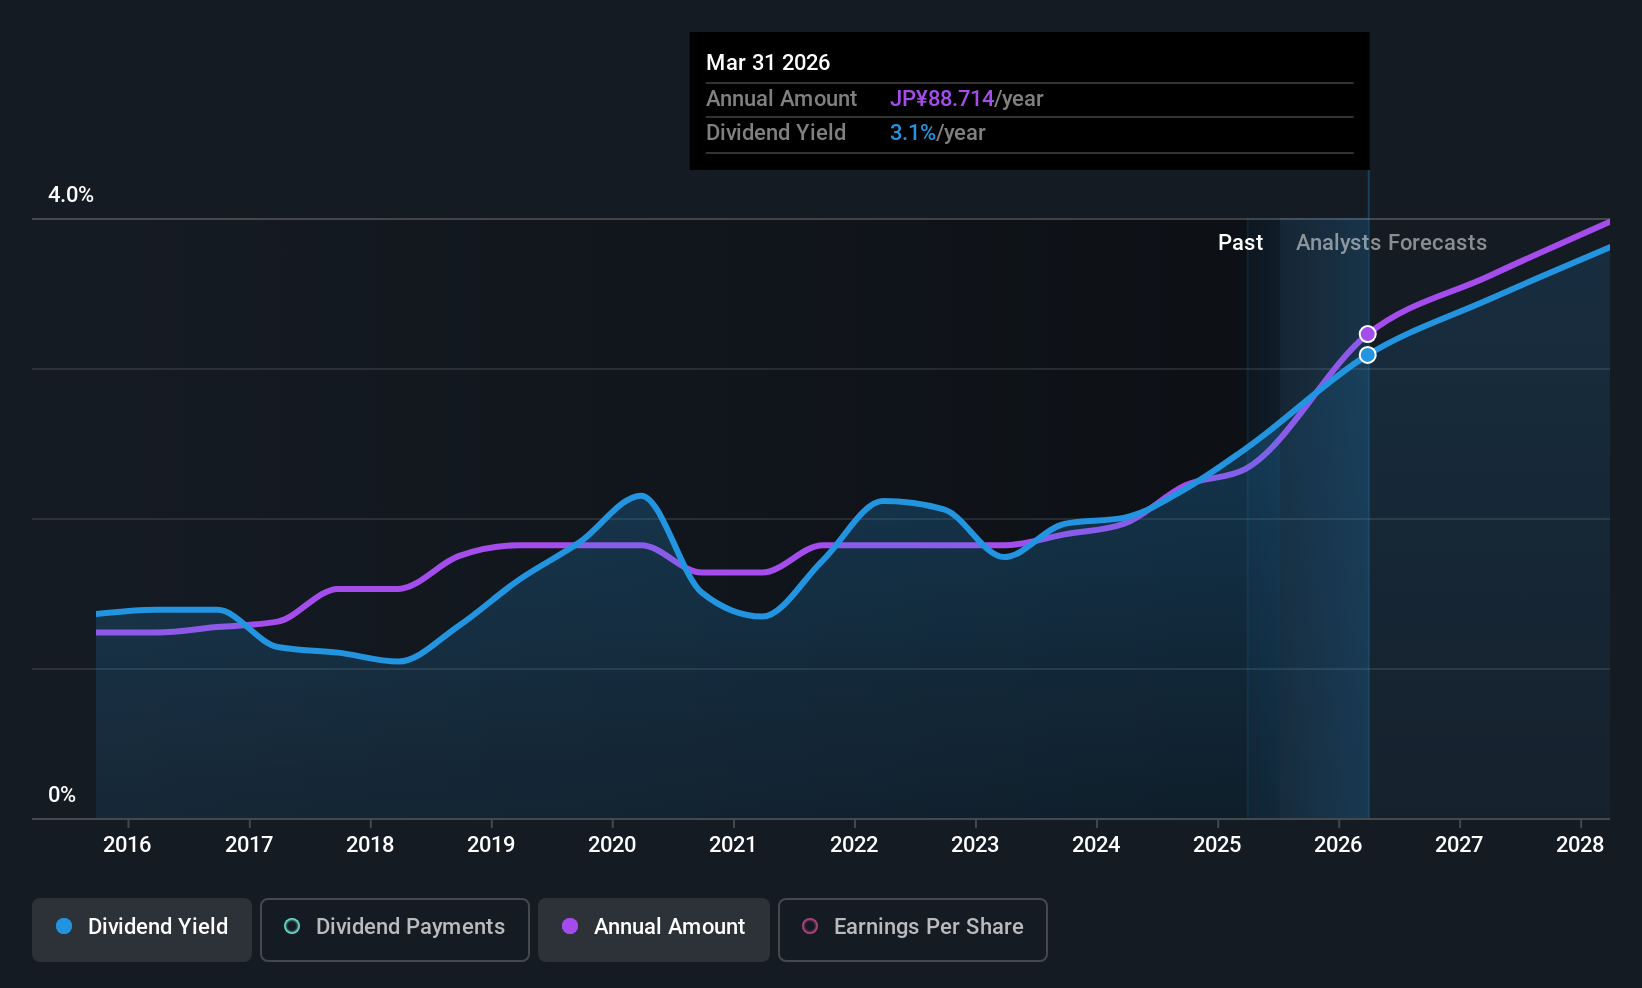Click the 2025 x-axis label
Image resolution: width=1642 pixels, height=988 pixels.
tap(1217, 845)
